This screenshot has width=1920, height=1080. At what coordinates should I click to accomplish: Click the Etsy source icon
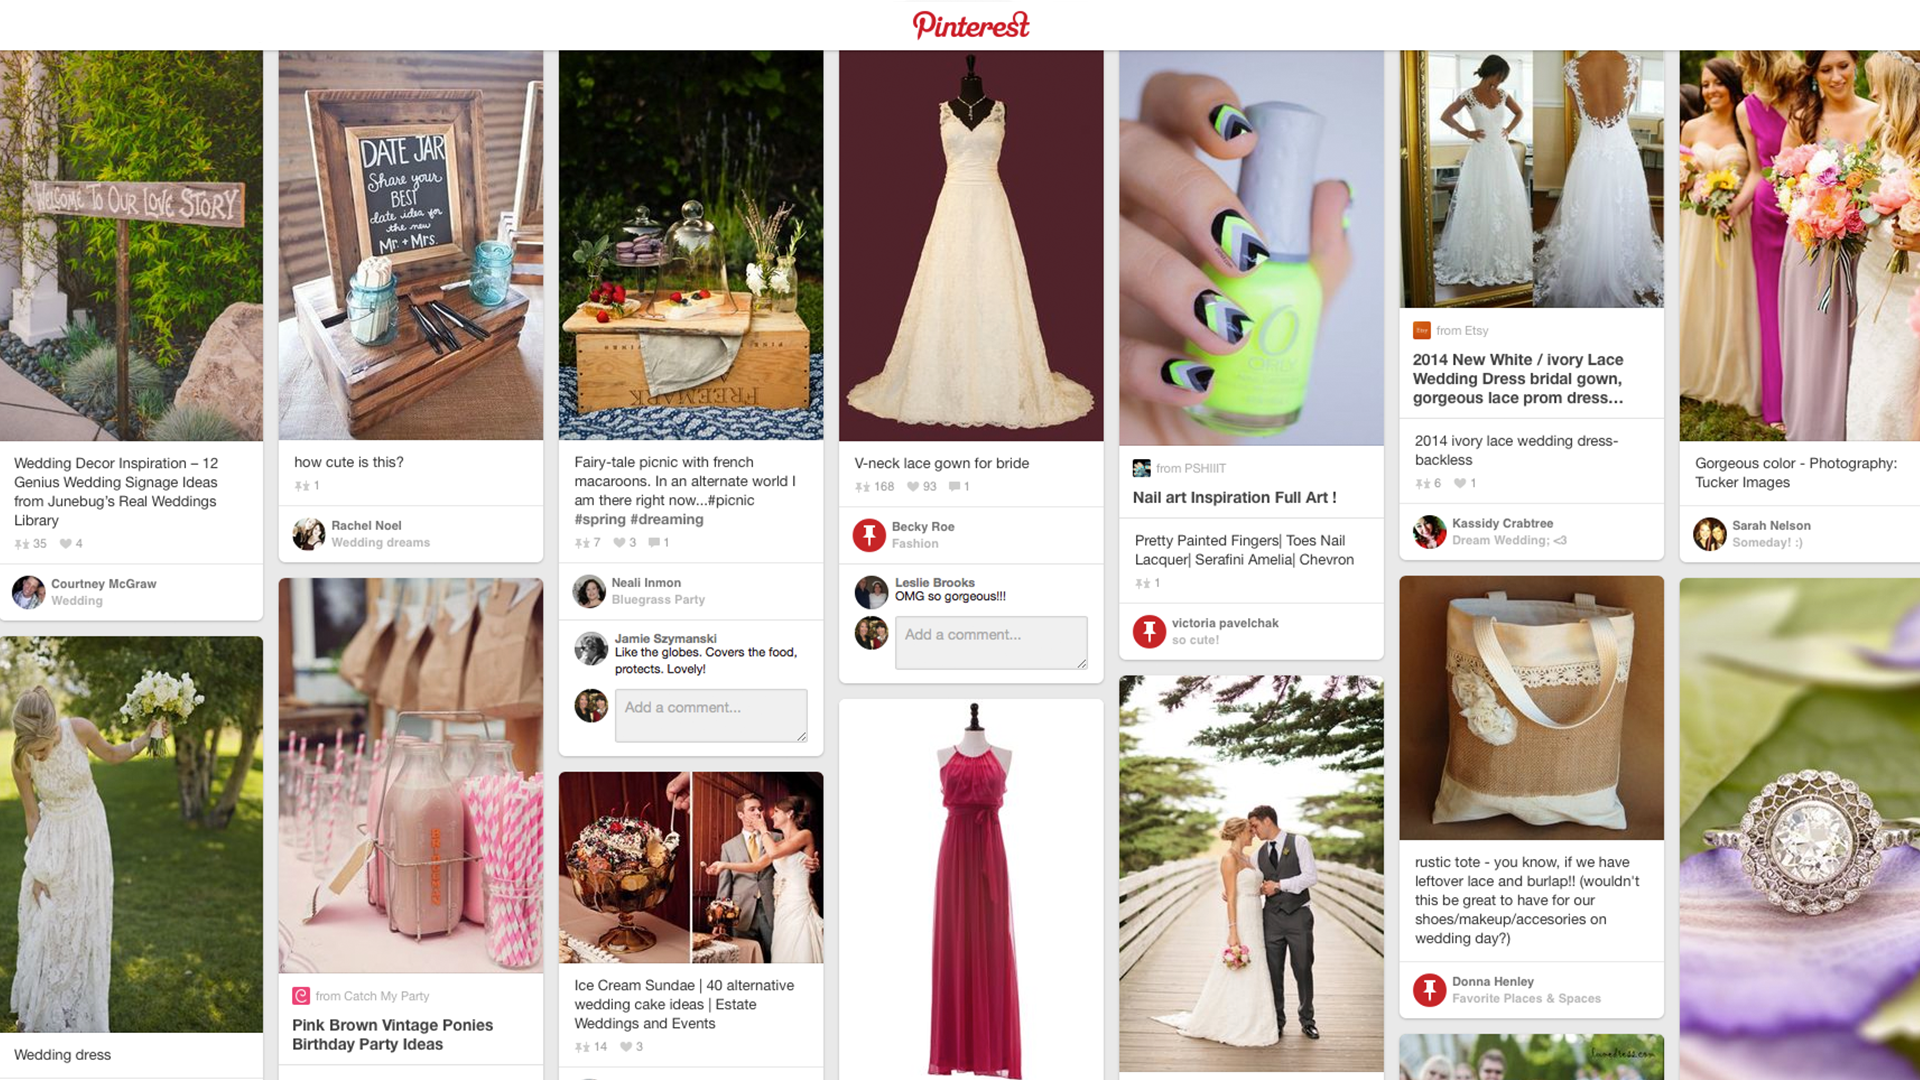pos(1421,330)
